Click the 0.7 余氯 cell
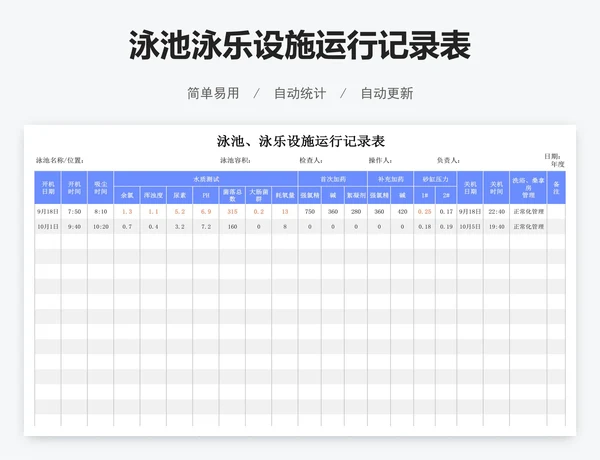The width and height of the screenshot is (600, 460). [x=127, y=227]
